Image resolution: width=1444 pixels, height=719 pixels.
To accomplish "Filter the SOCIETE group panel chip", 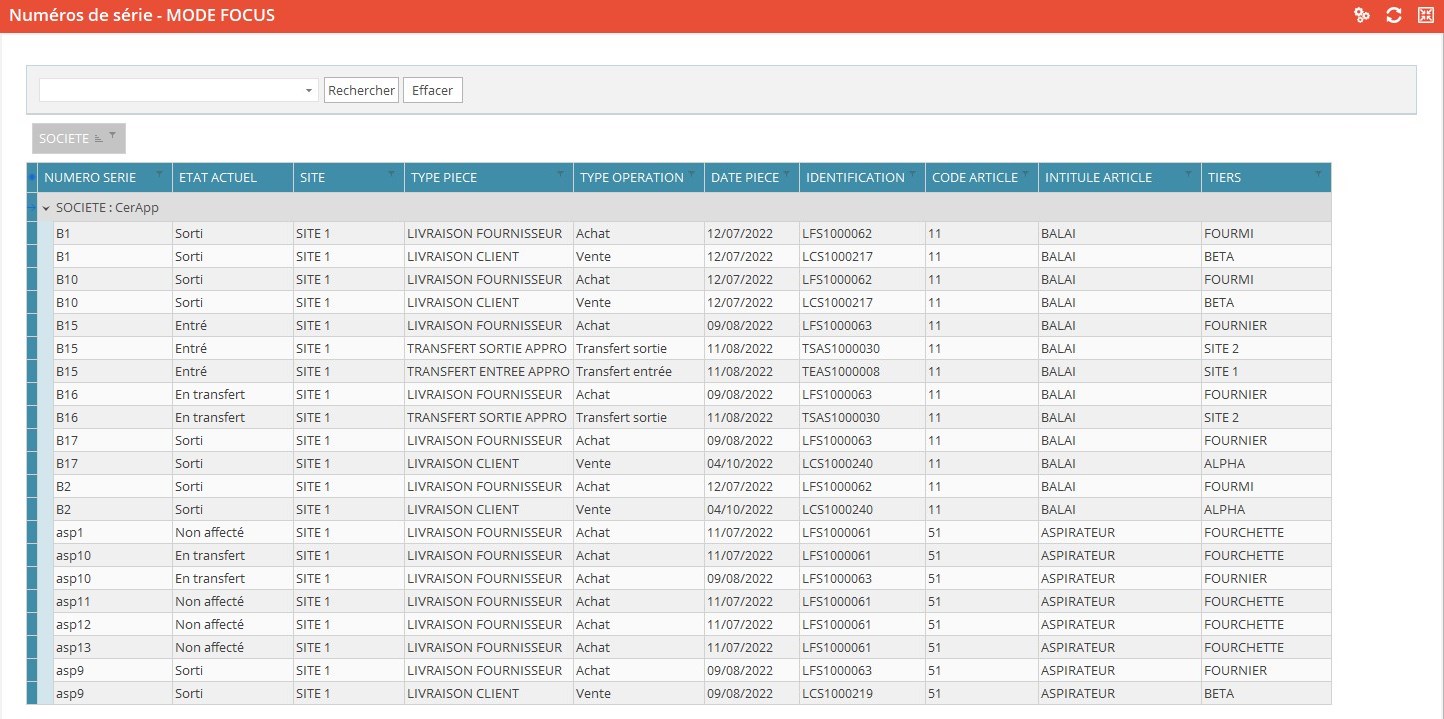I will point(112,136).
